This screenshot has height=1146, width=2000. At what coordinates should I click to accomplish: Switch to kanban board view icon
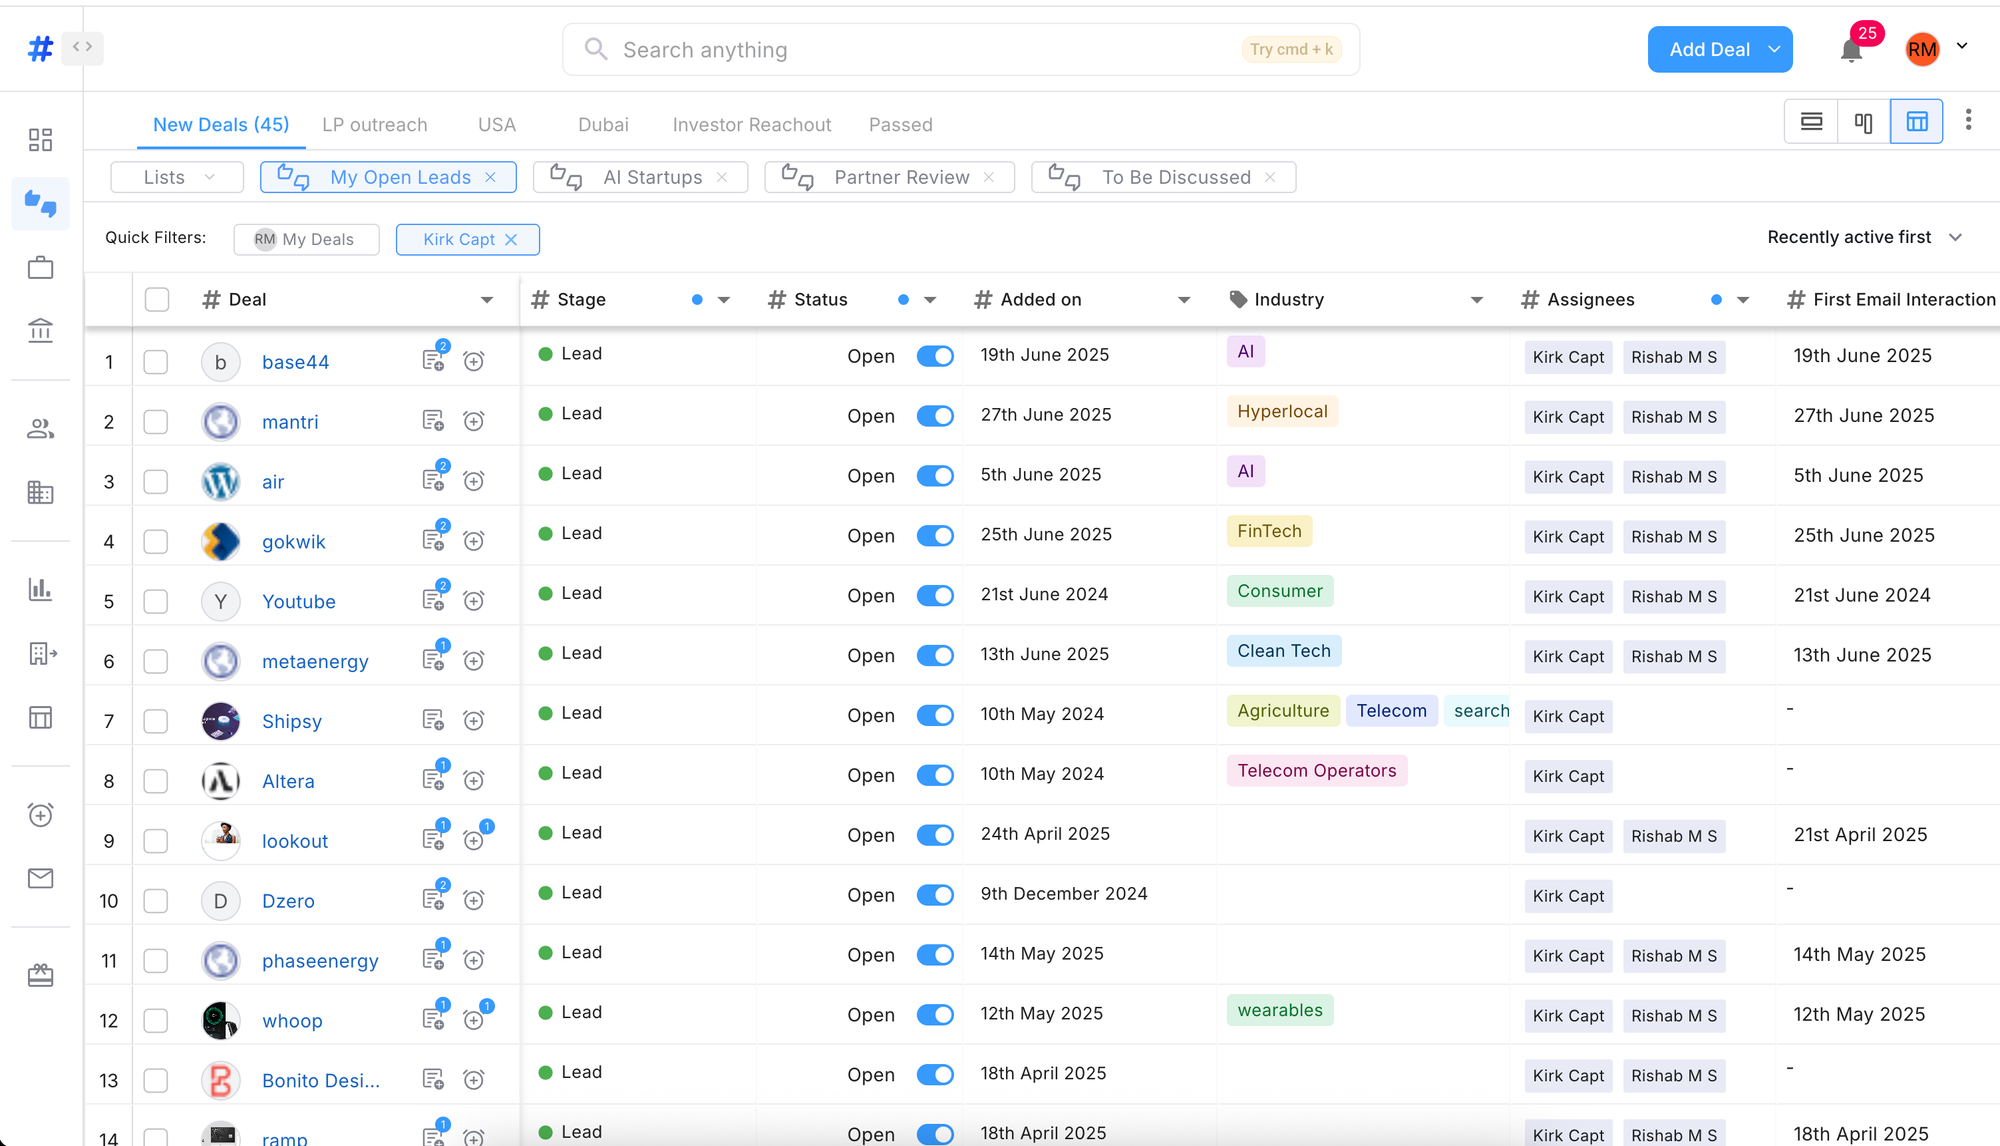pyautogui.click(x=1864, y=122)
